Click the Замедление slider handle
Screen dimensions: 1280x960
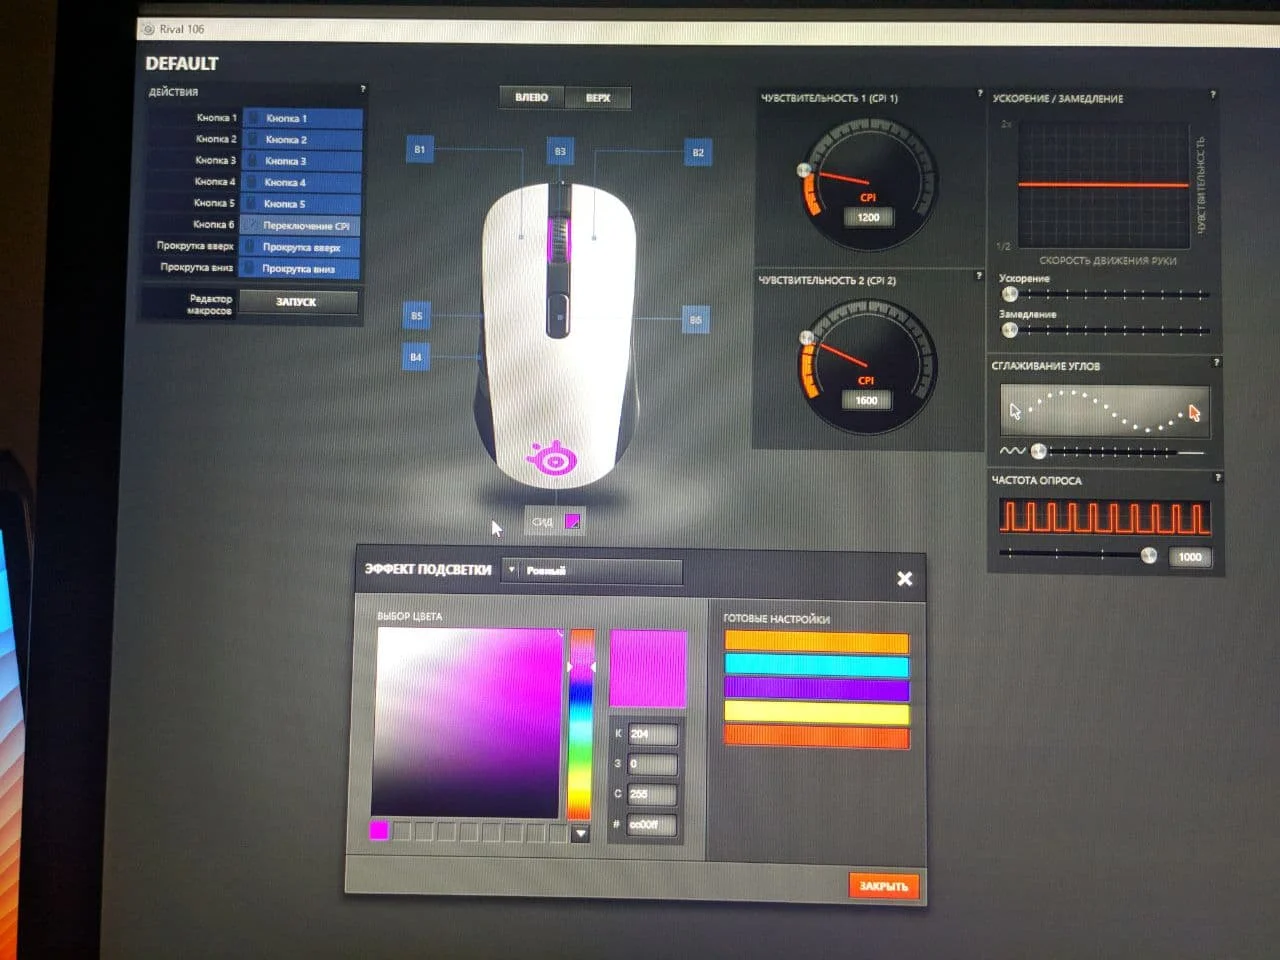[x=1010, y=330]
